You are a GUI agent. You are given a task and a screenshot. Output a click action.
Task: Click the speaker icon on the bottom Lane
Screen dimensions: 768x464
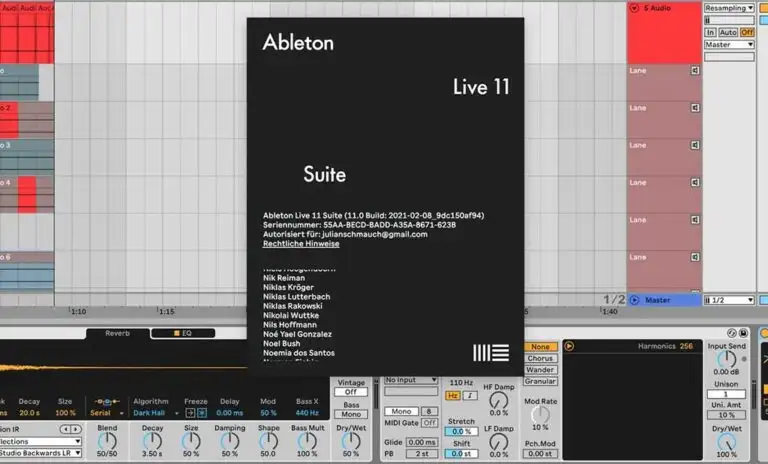[x=695, y=257]
